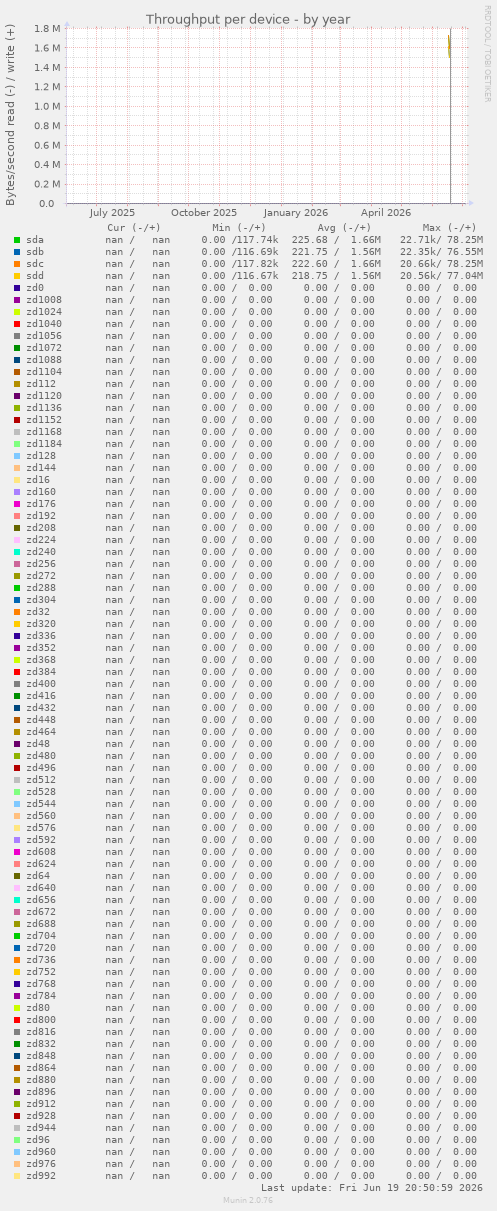
Task: Select the zd384 legend entry
Action: click(x=41, y=672)
